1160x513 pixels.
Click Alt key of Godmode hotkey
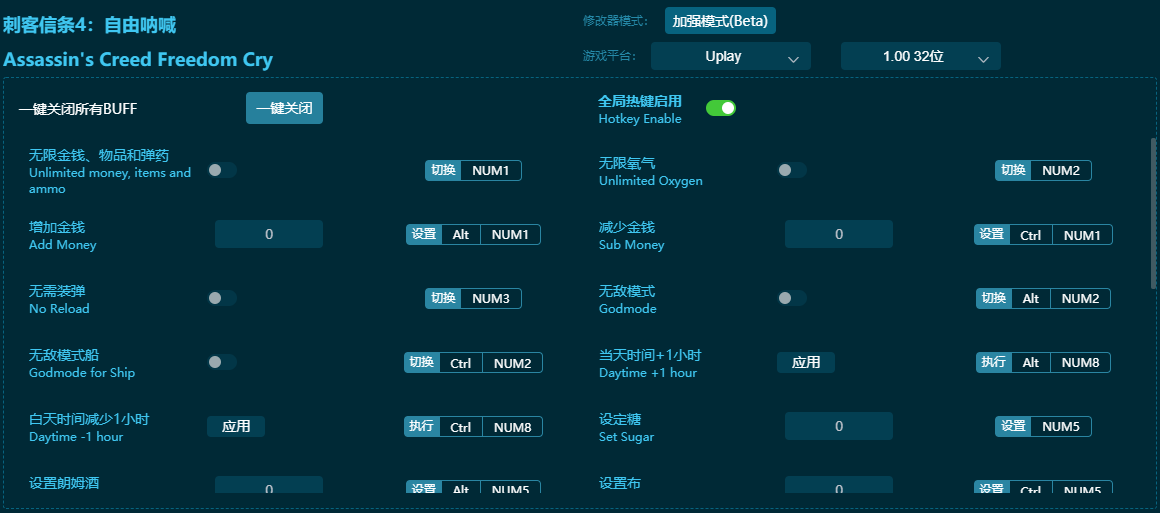1031,298
